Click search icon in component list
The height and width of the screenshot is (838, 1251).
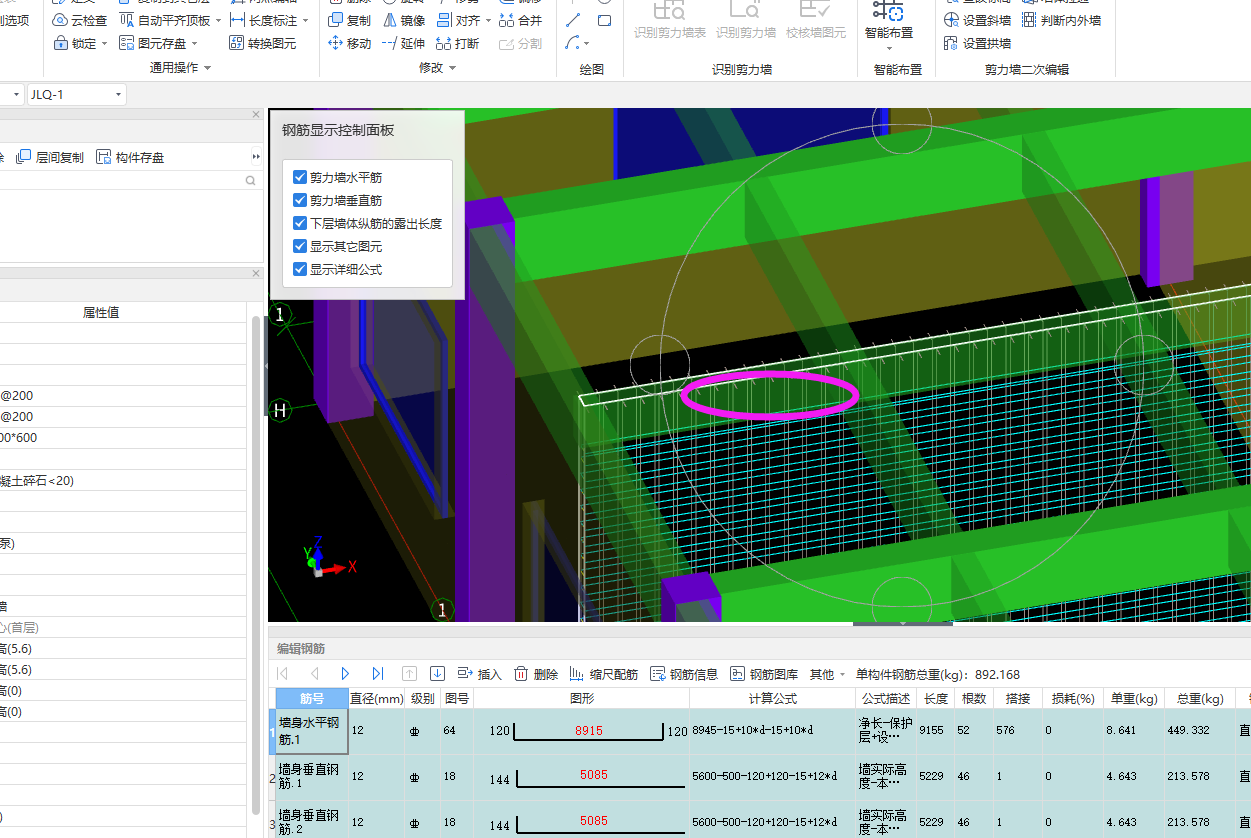[251, 181]
